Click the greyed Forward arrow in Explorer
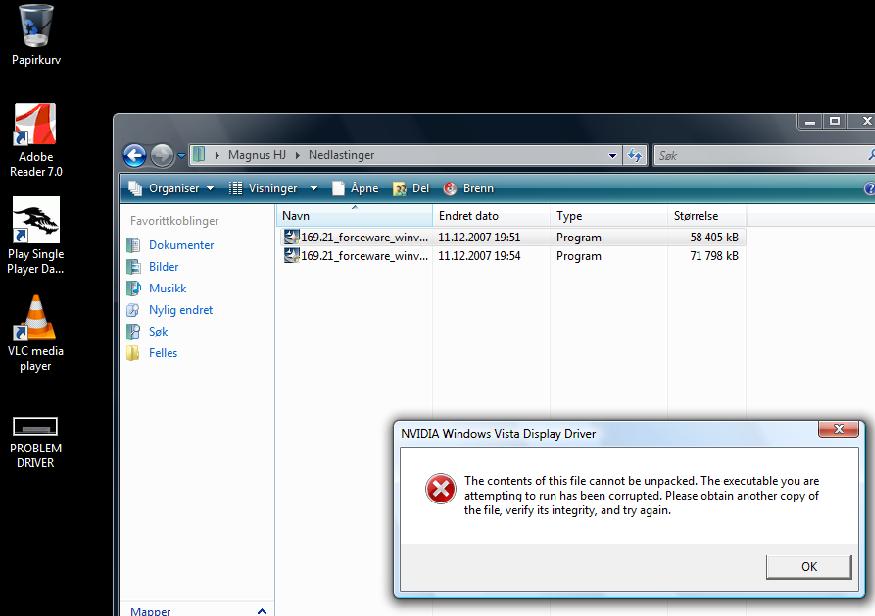875x616 pixels. click(x=162, y=156)
